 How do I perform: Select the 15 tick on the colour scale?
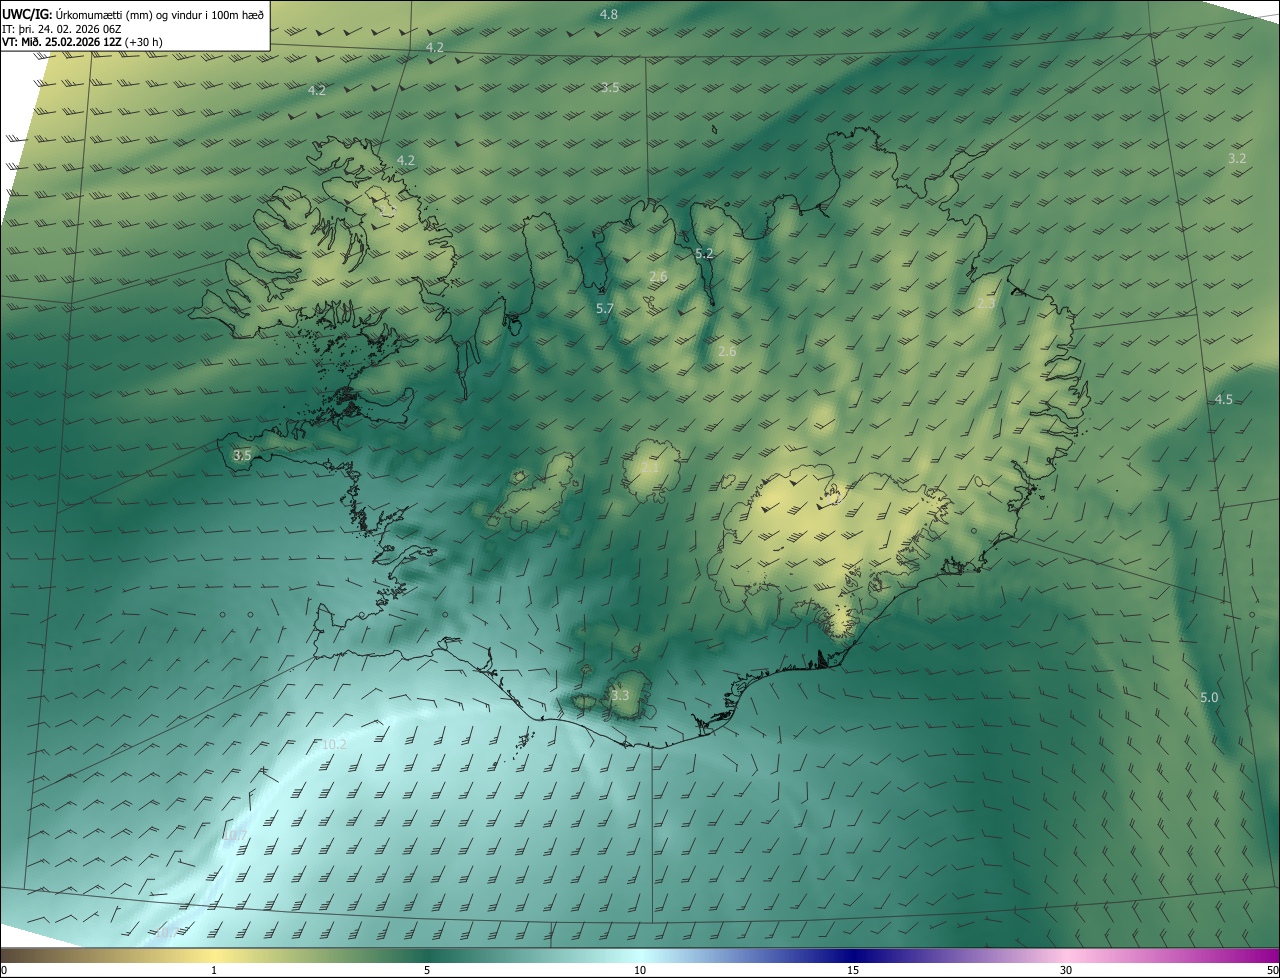[x=853, y=970]
